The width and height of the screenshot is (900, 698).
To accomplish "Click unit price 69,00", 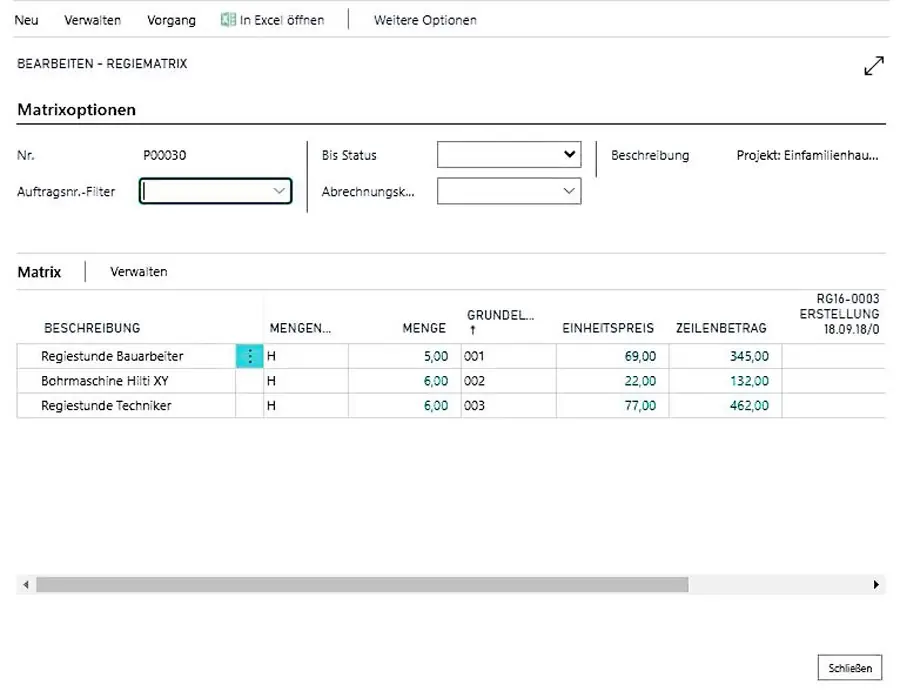I will click(x=640, y=356).
